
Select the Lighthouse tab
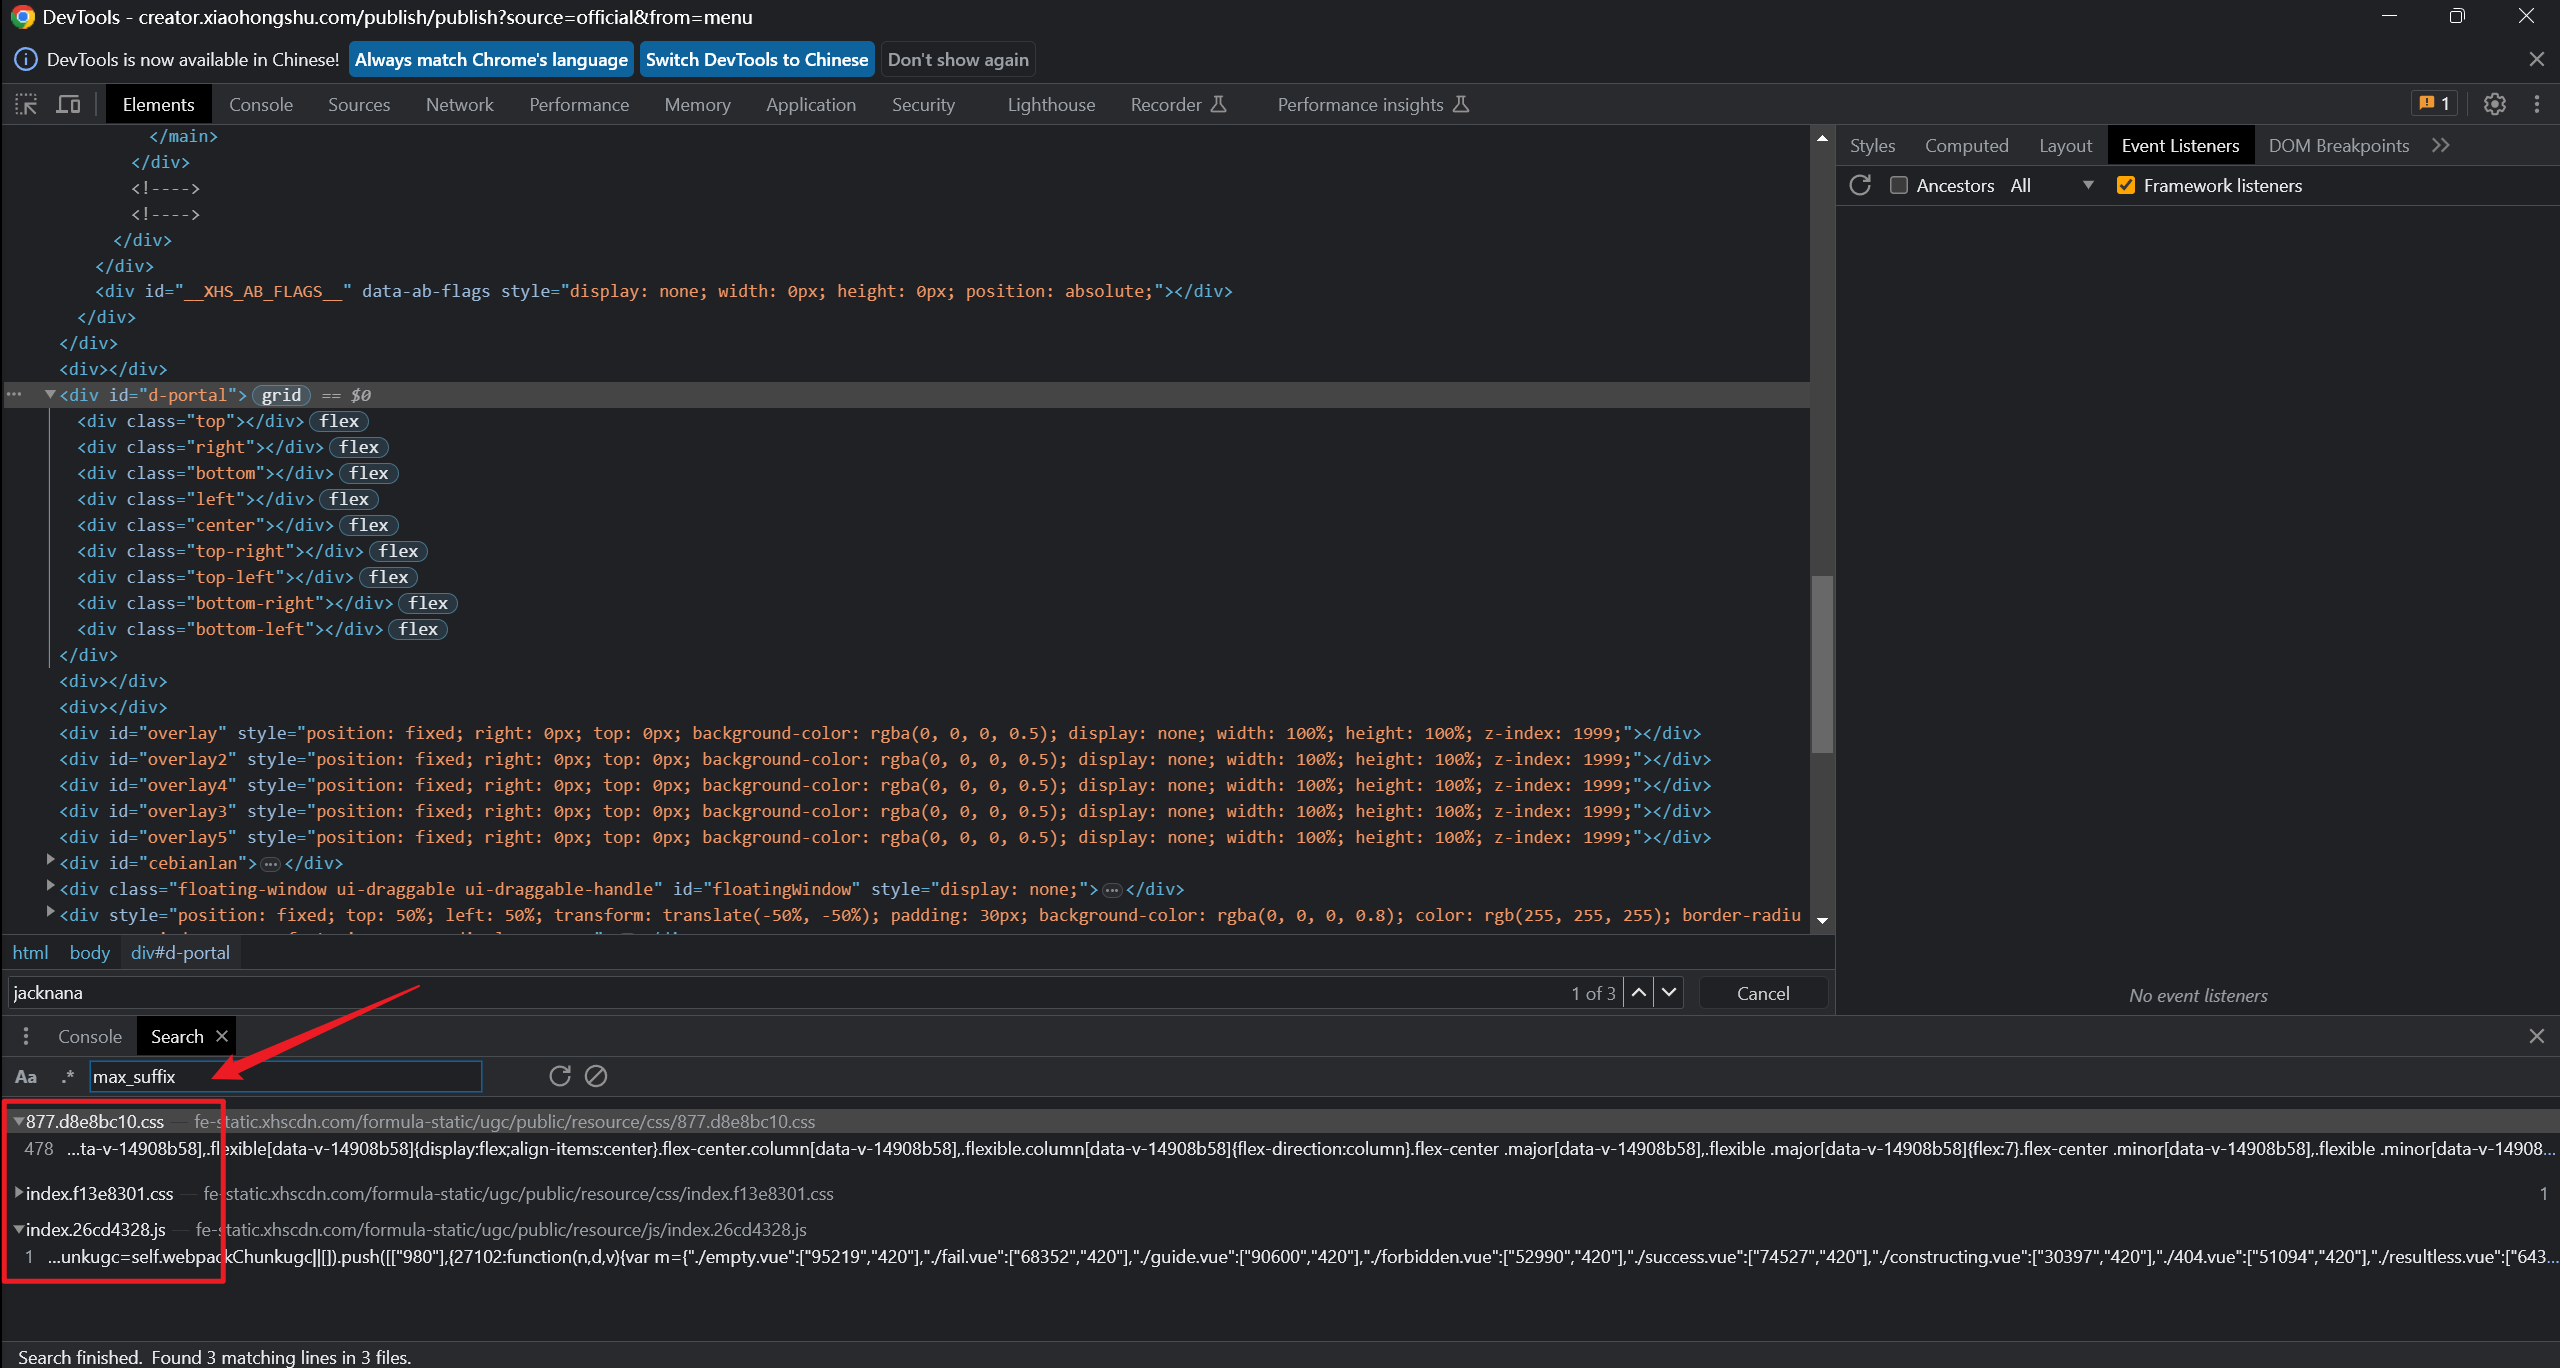[x=1051, y=104]
